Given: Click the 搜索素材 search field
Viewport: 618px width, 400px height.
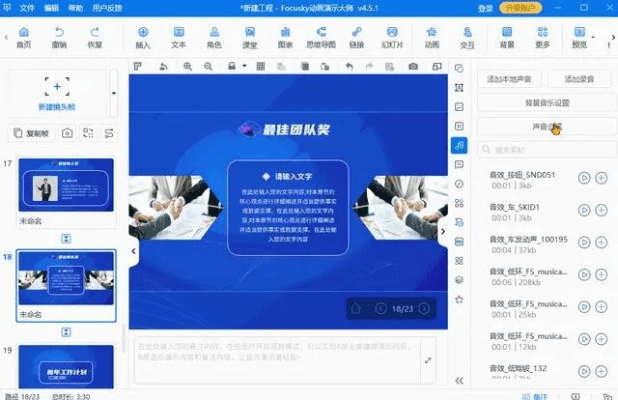Looking at the screenshot, I should click(547, 150).
